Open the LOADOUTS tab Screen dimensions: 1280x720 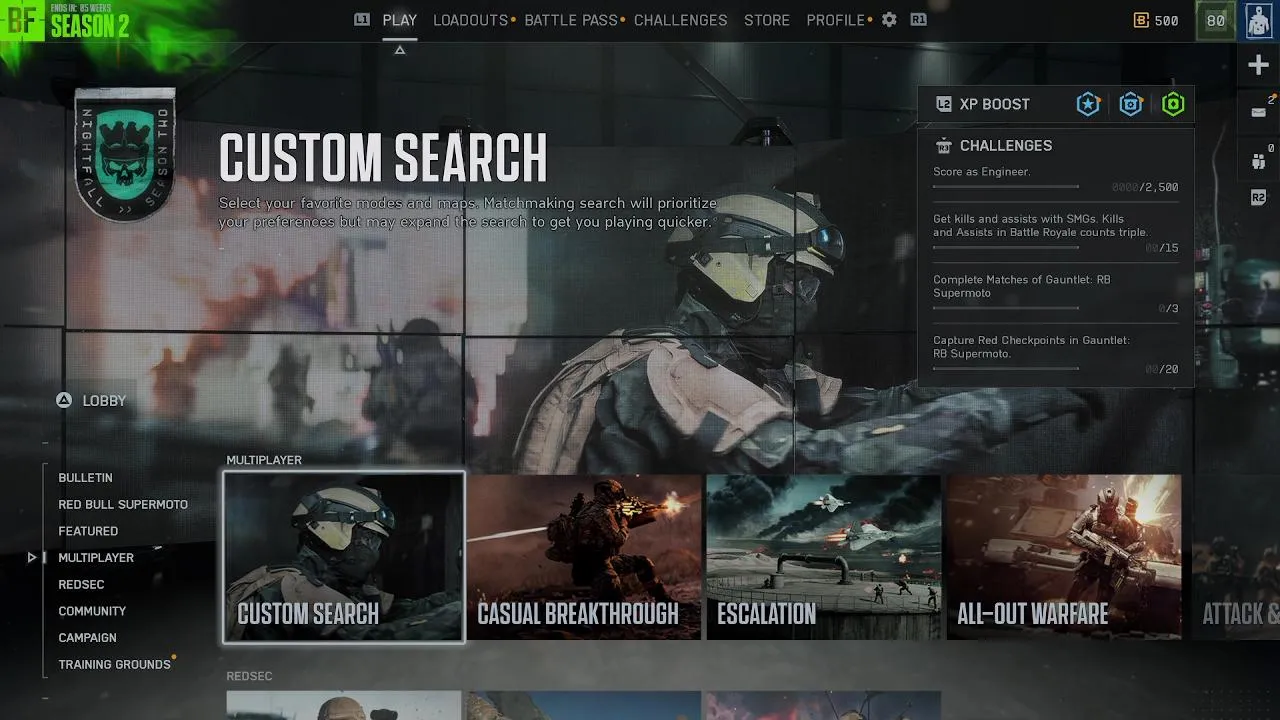tap(470, 20)
